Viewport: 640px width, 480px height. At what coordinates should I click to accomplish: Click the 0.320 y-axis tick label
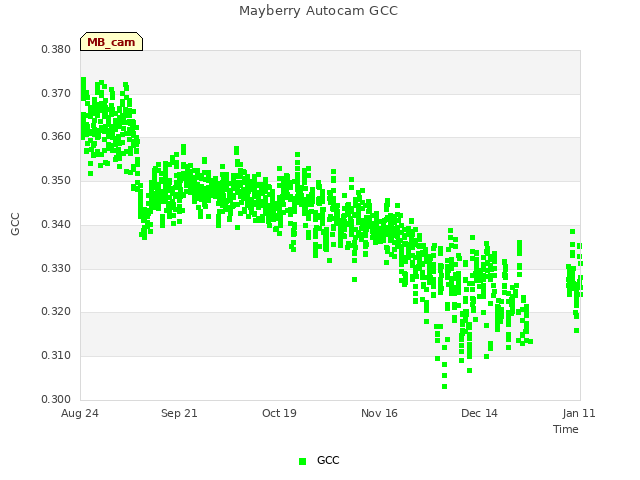click(x=56, y=312)
